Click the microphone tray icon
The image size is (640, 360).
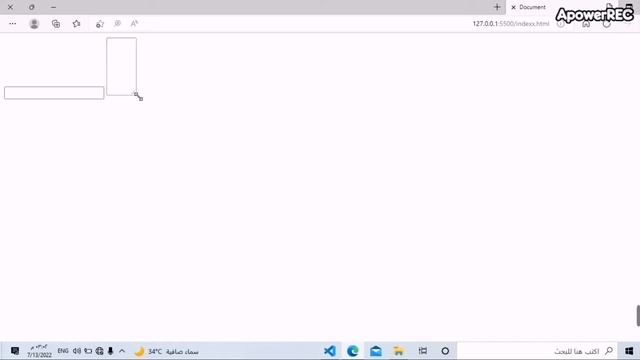click(111, 351)
